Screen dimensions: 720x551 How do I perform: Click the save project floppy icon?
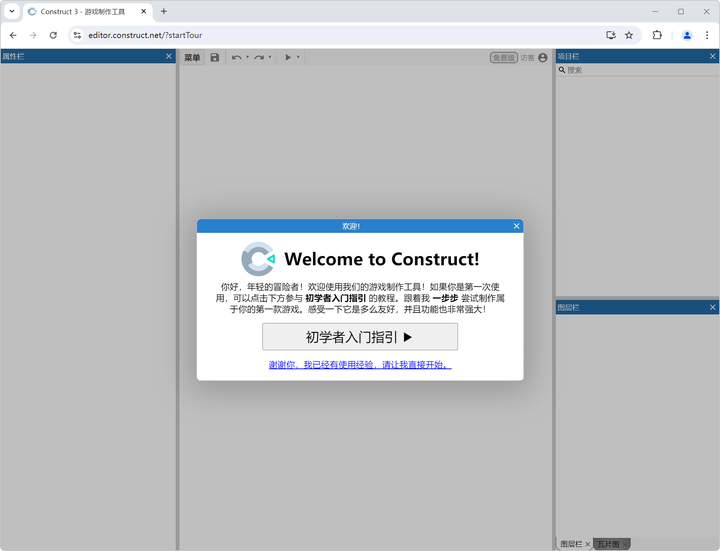point(214,57)
